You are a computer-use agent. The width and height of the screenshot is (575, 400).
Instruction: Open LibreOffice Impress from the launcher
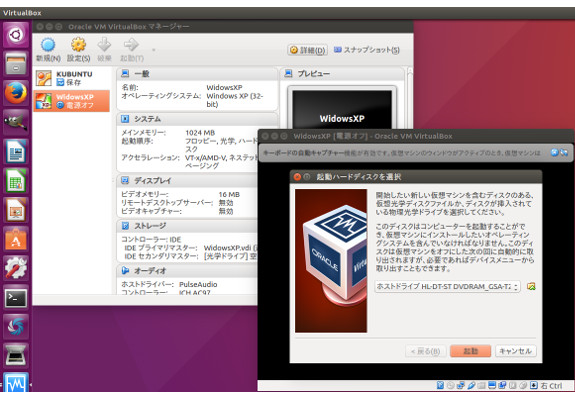coord(16,210)
